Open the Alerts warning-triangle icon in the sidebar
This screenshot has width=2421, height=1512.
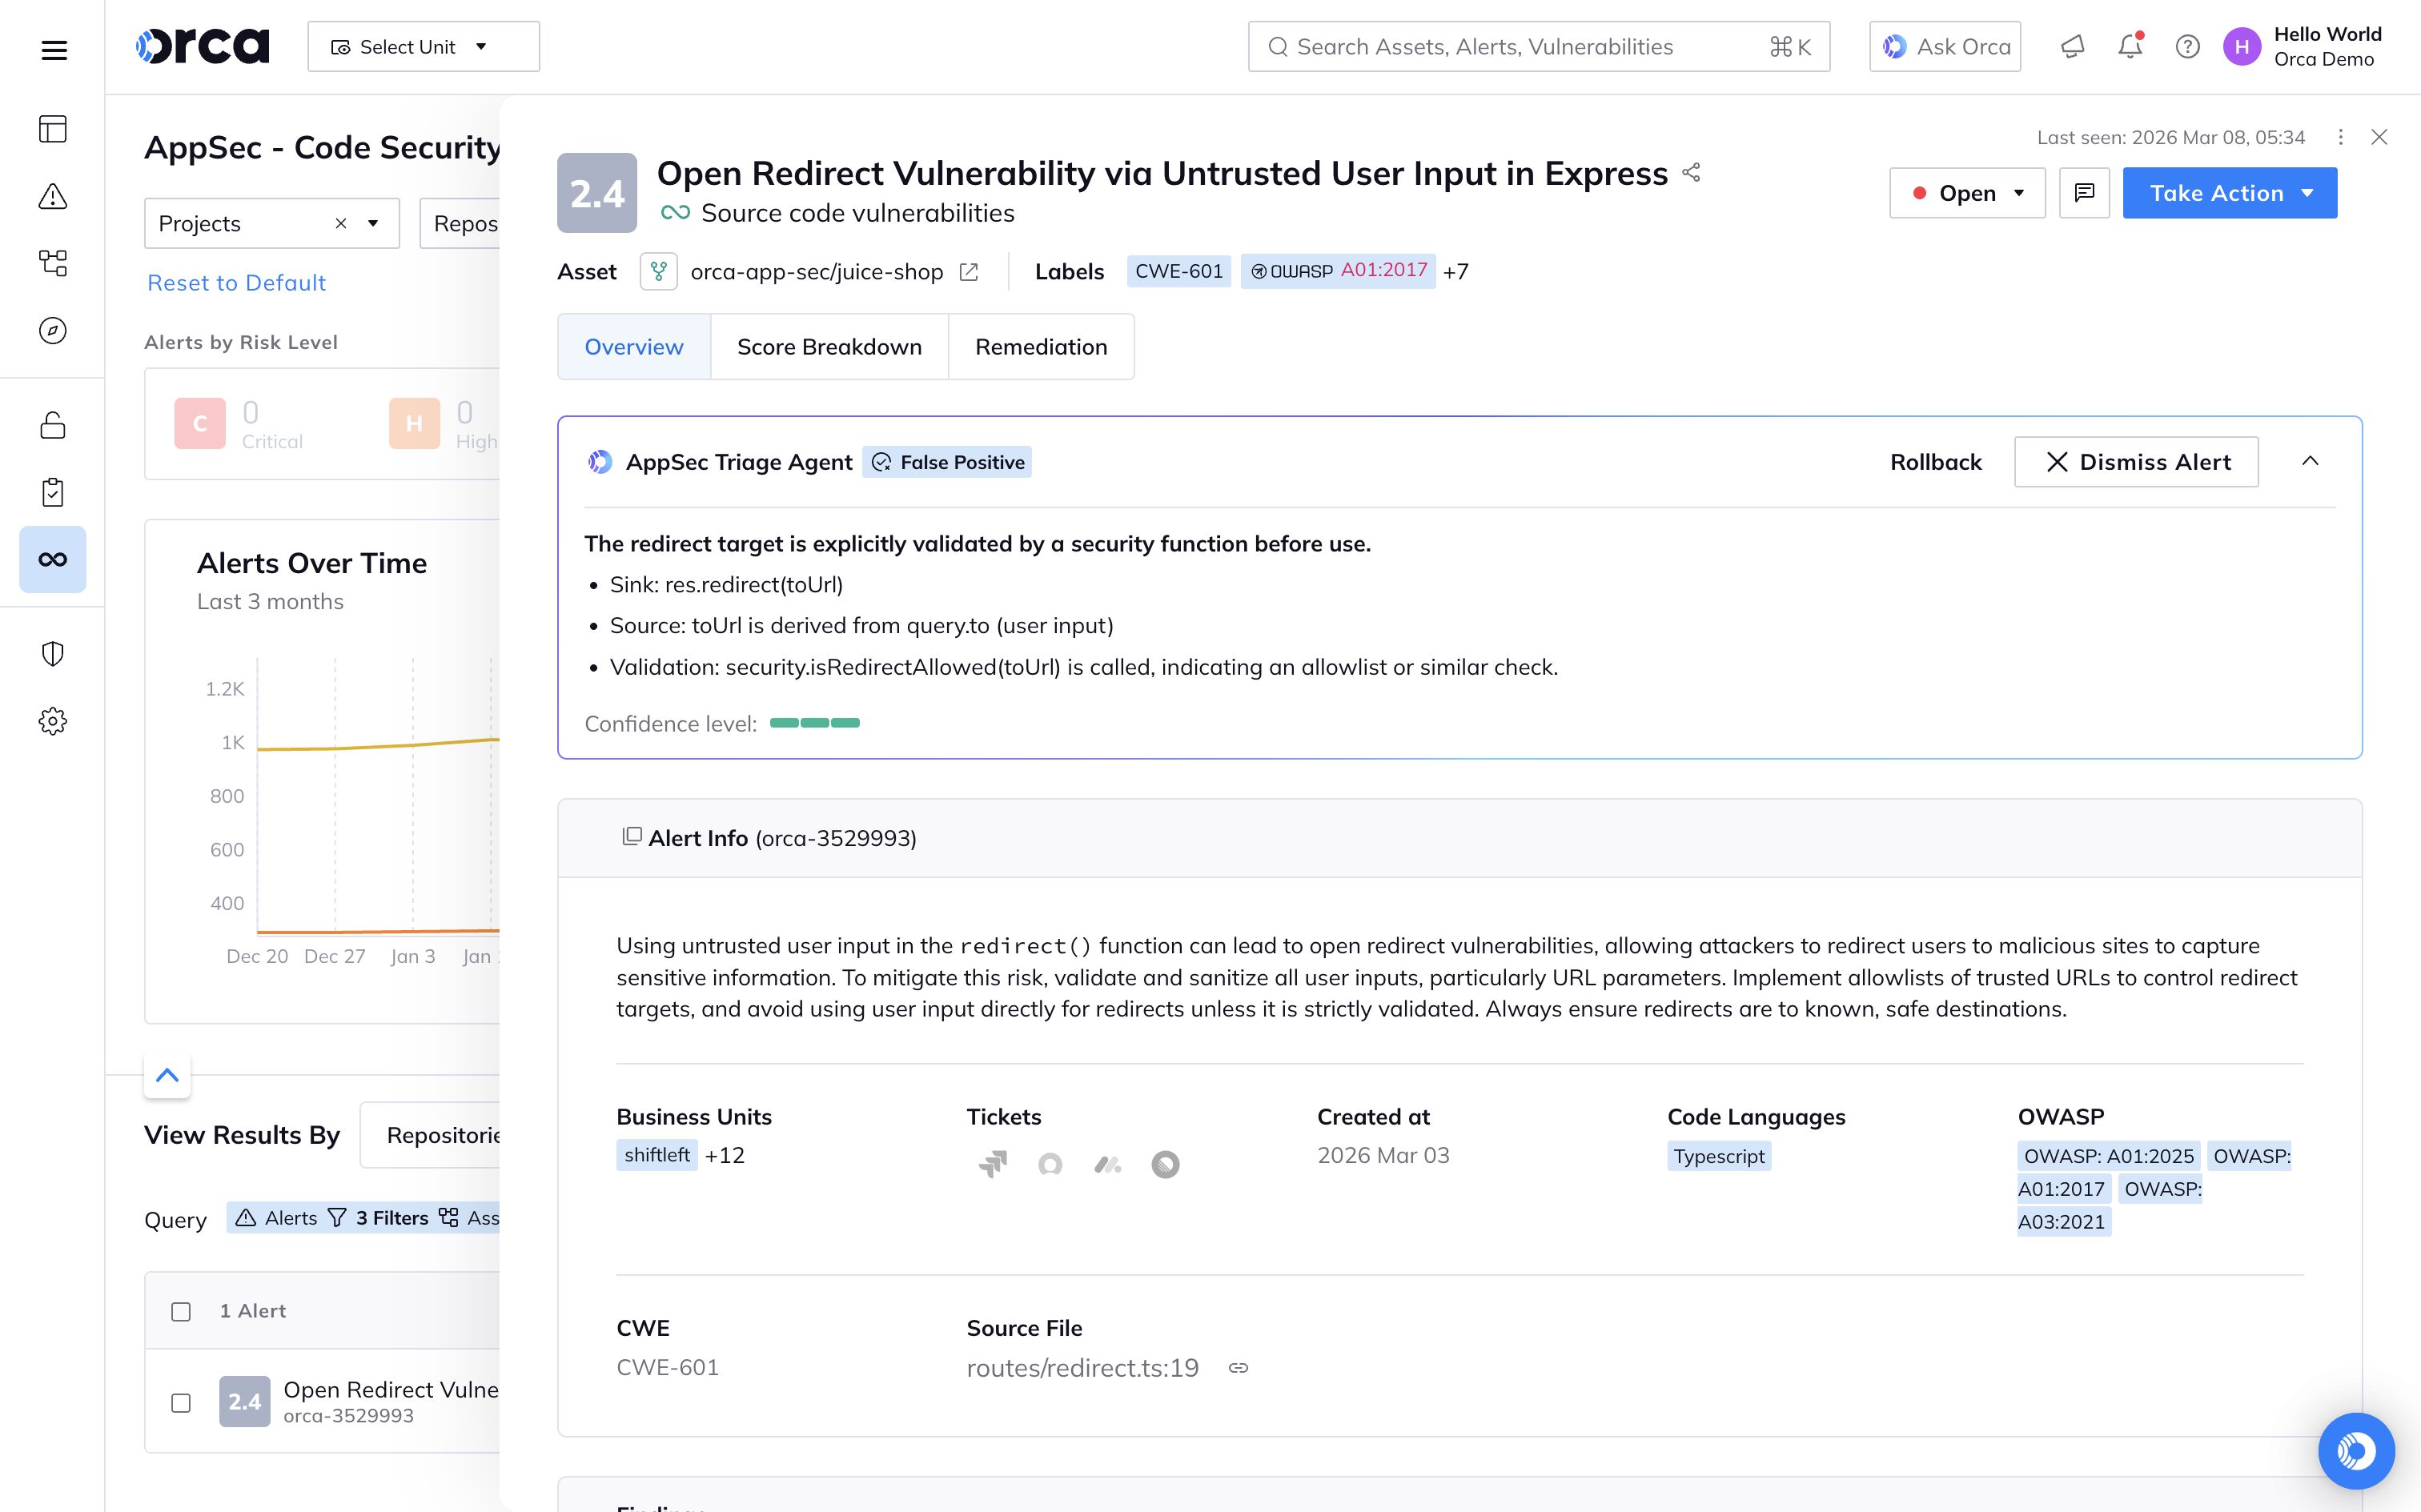click(52, 197)
